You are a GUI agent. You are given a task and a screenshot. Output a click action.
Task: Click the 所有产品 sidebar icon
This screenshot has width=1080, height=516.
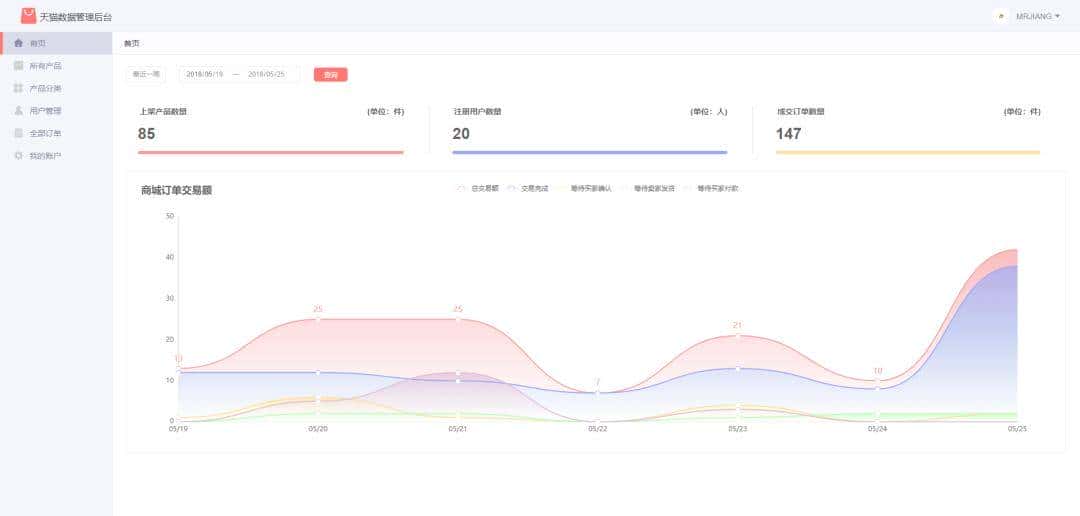pos(19,65)
